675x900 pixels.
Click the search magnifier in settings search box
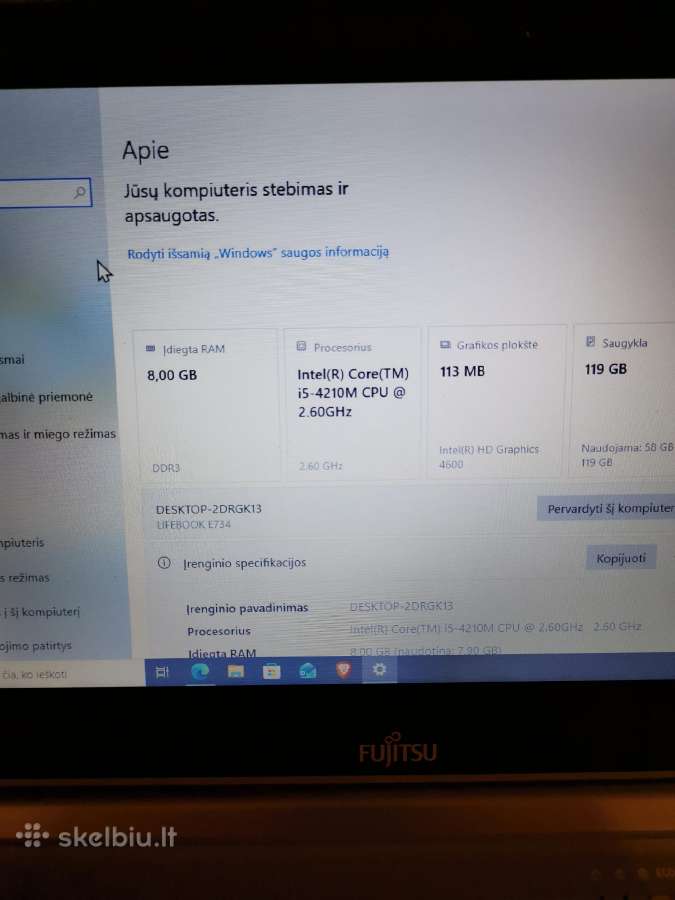point(80,192)
